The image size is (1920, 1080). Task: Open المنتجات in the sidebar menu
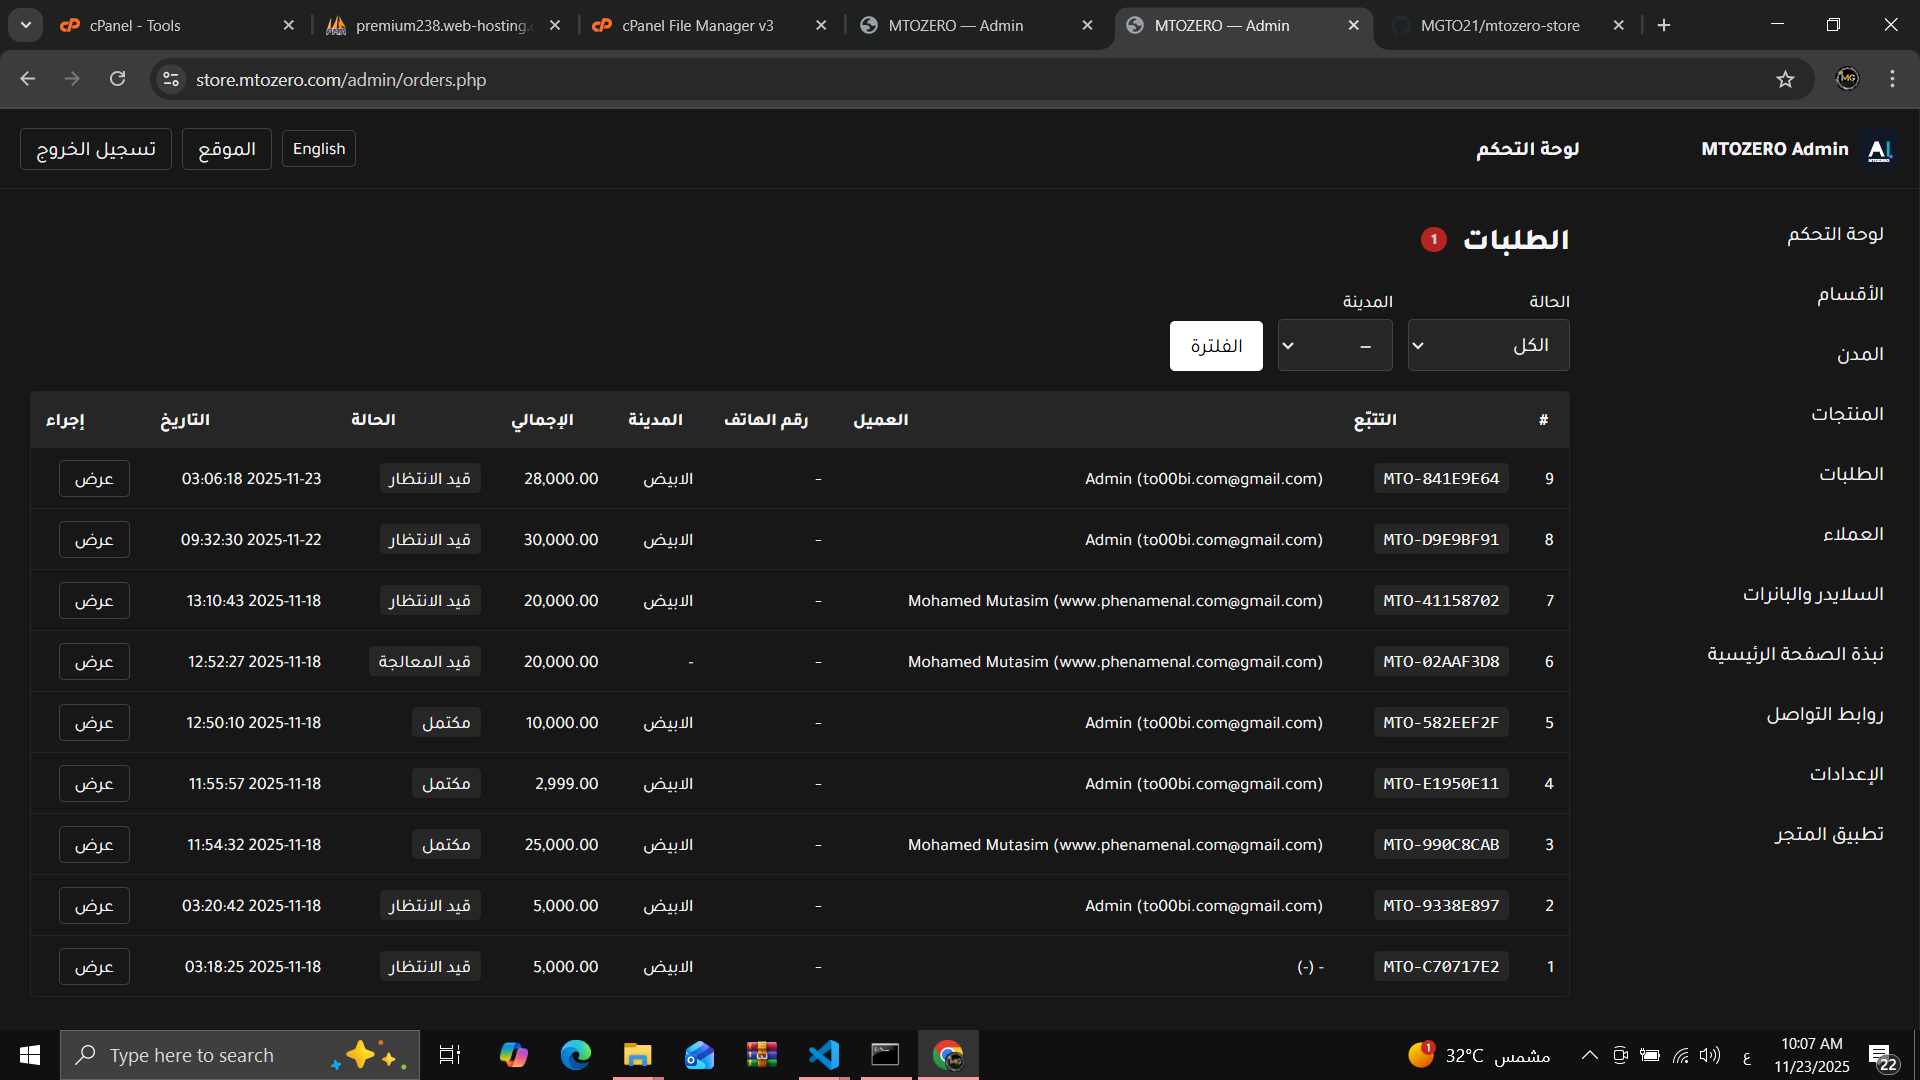tap(1847, 414)
